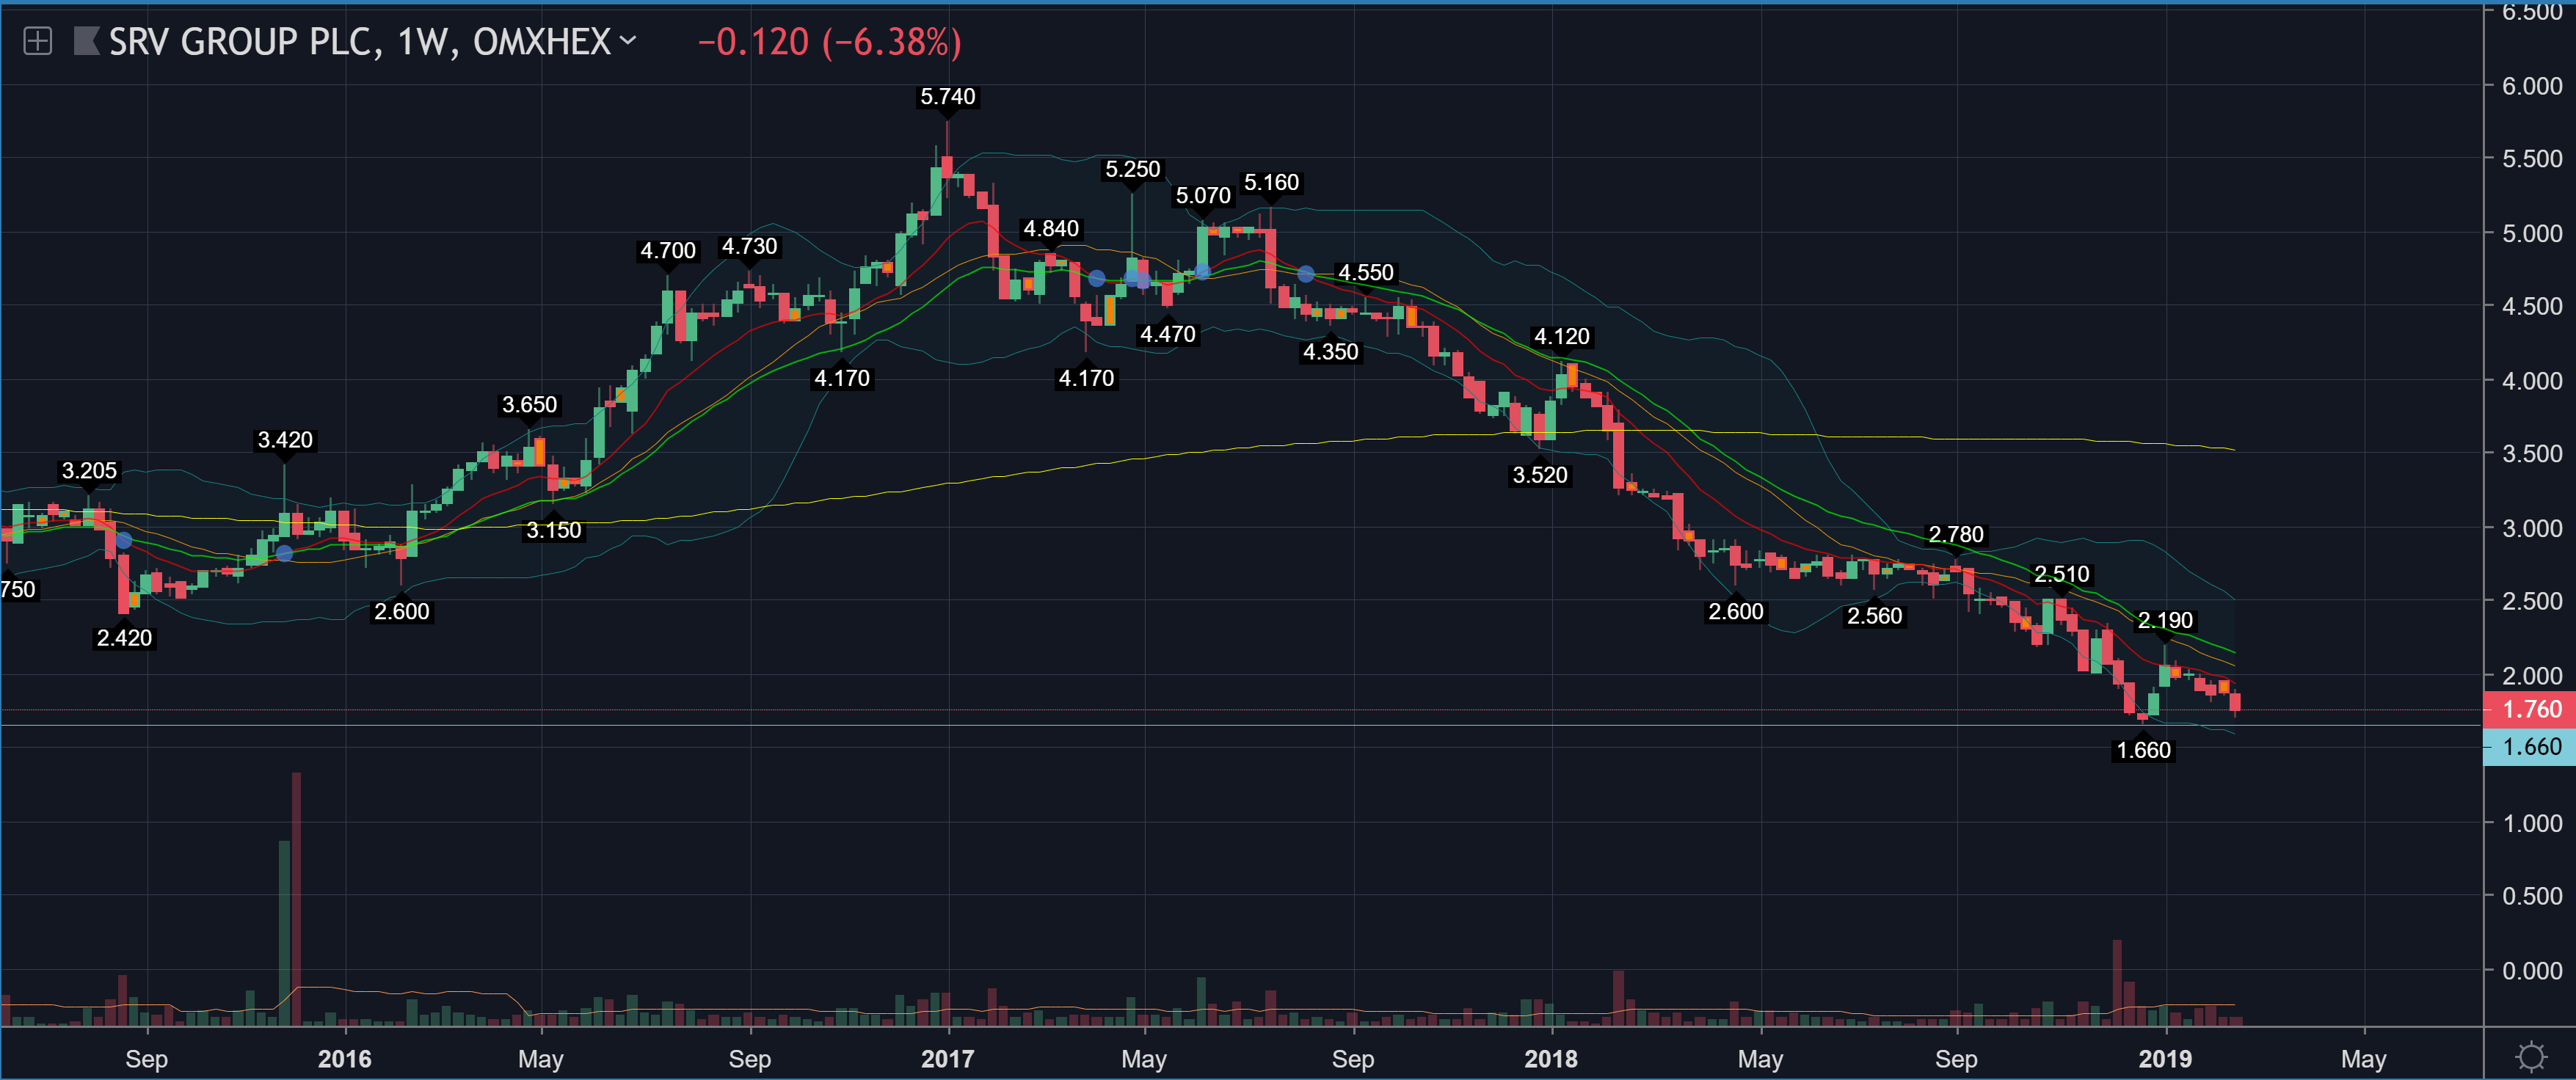Click the blue event dot near the 2.420 low

[123, 540]
